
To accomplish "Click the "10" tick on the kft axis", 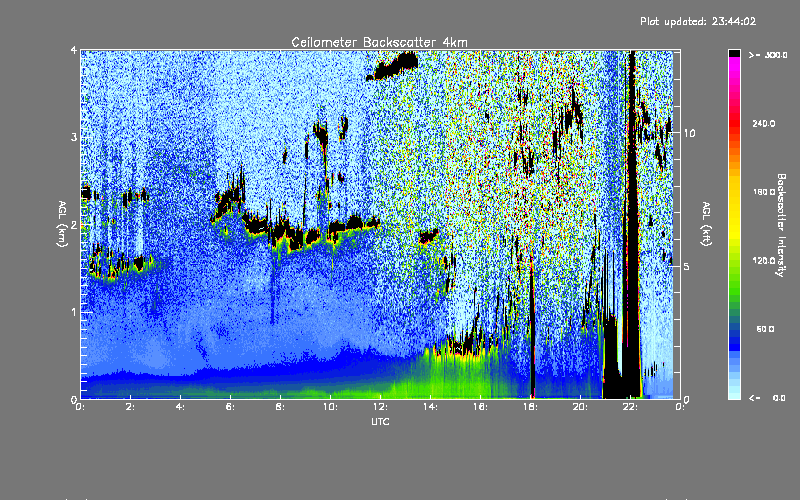I will (x=689, y=133).
